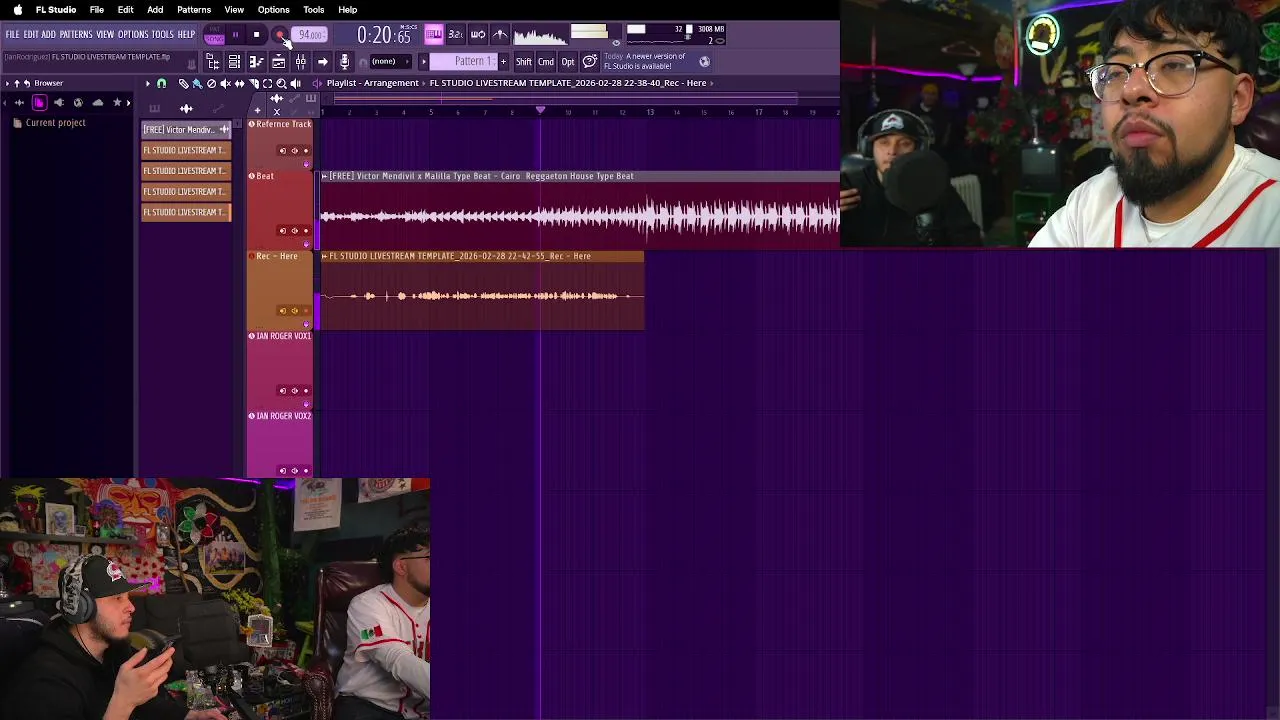Open the macOS Edit menu
Screen dimensions: 1280x720
125,10
